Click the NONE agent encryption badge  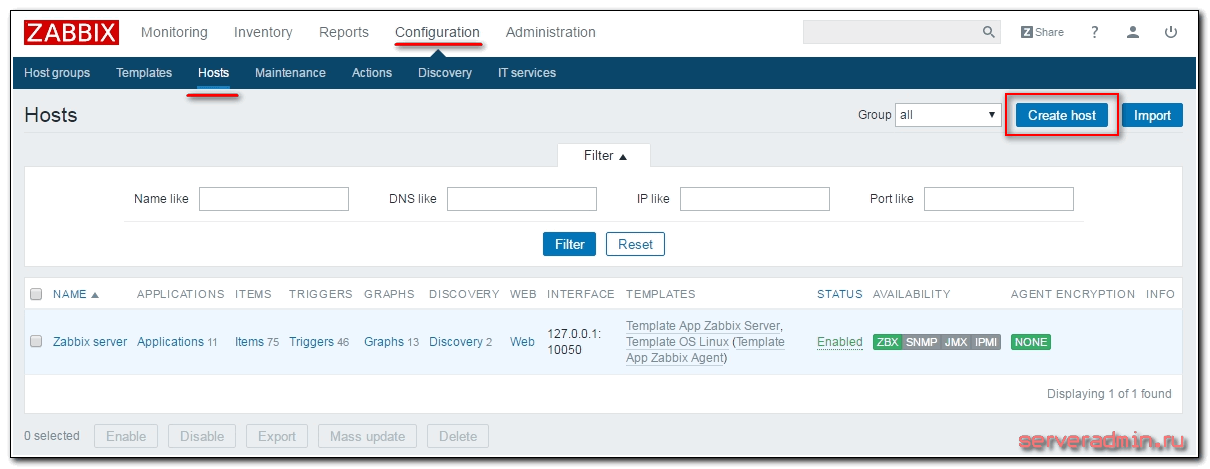click(x=1031, y=342)
